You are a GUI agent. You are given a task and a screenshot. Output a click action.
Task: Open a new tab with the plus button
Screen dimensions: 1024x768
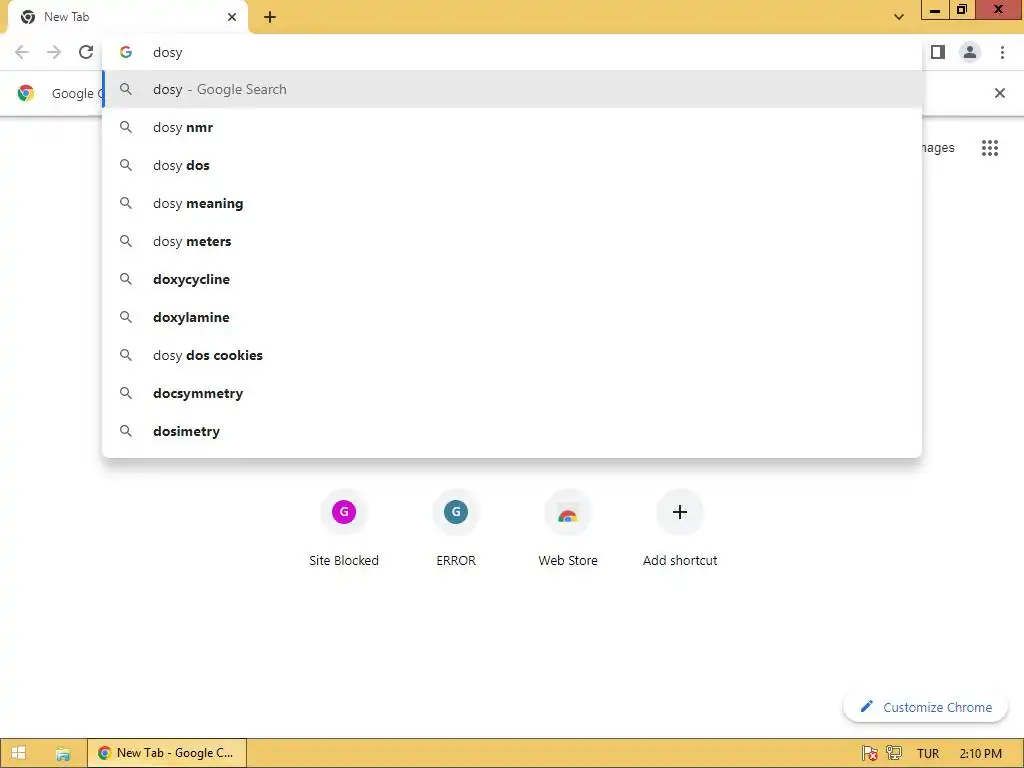click(x=270, y=17)
